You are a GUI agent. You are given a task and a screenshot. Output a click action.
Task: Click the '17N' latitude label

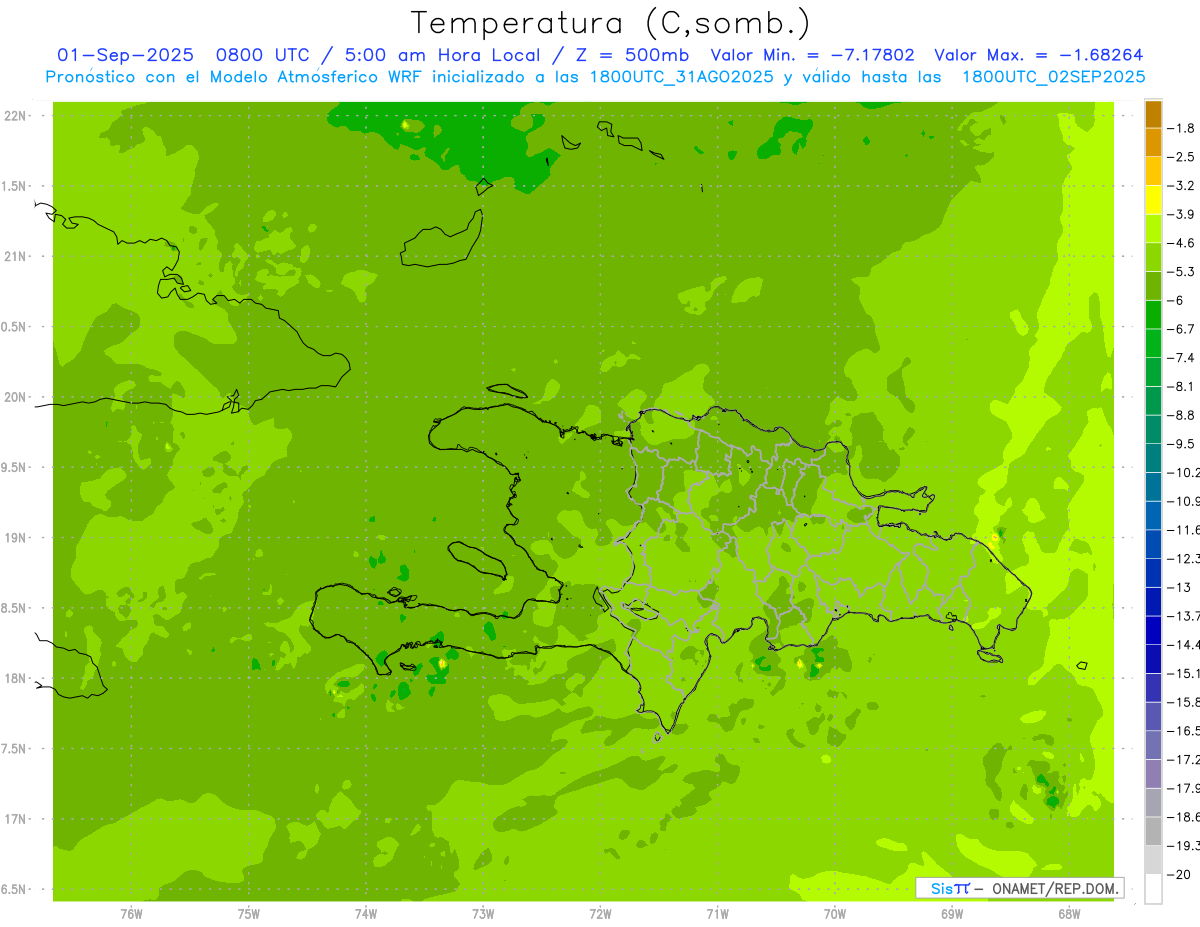14,819
